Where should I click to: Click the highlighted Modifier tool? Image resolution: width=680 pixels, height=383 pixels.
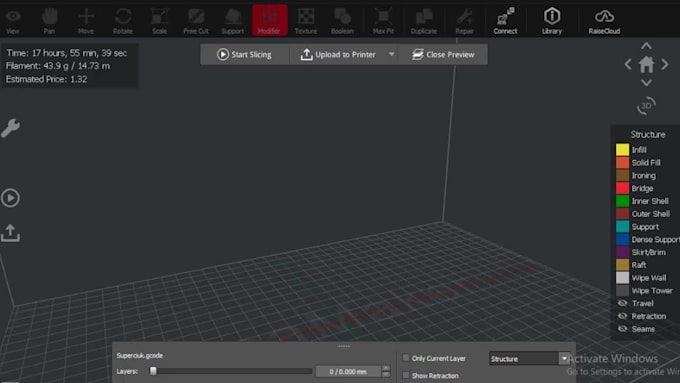[x=269, y=20]
